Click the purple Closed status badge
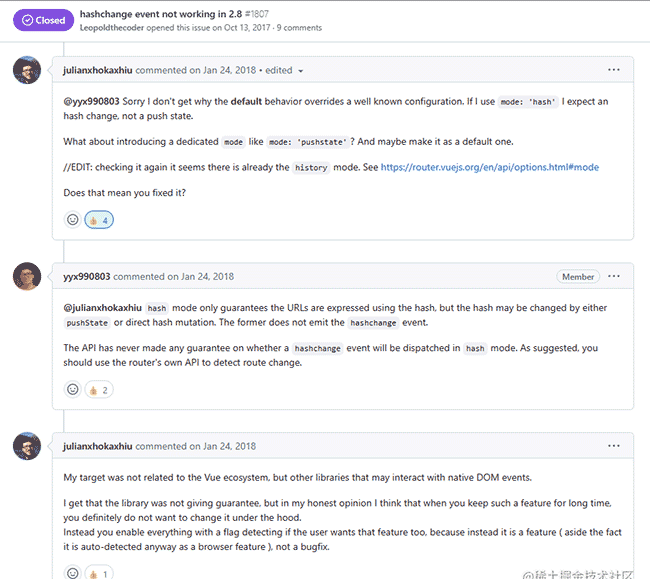This screenshot has height=579, width=650. pos(44,20)
